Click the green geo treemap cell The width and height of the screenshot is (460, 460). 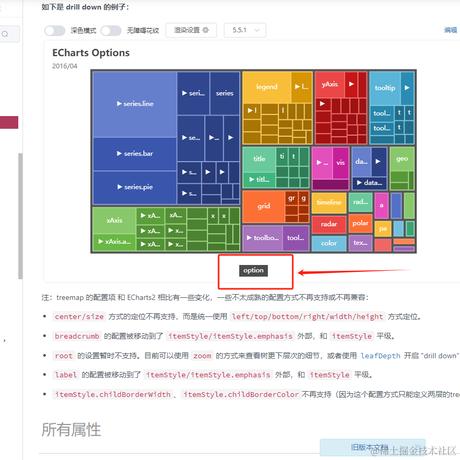(x=402, y=159)
